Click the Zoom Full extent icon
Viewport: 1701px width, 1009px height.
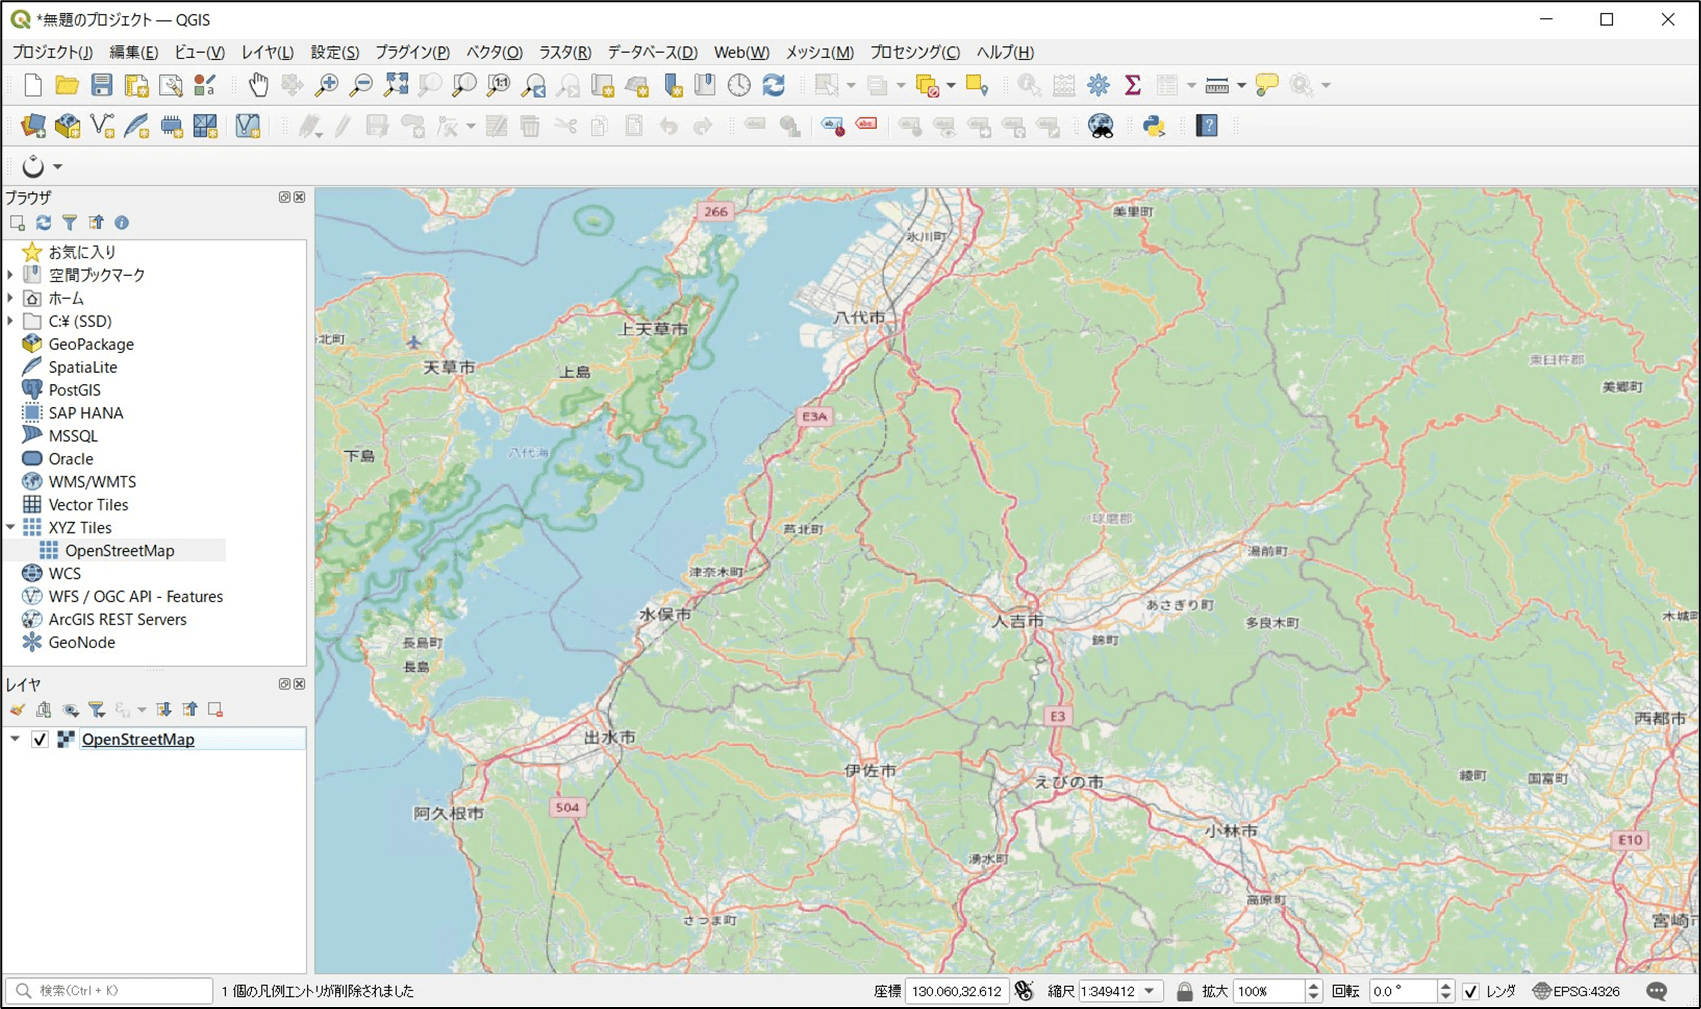[x=396, y=85]
